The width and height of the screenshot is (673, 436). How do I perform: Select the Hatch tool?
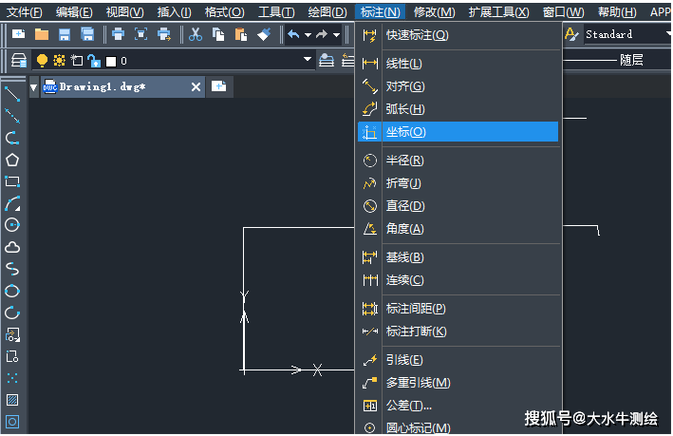click(12, 400)
